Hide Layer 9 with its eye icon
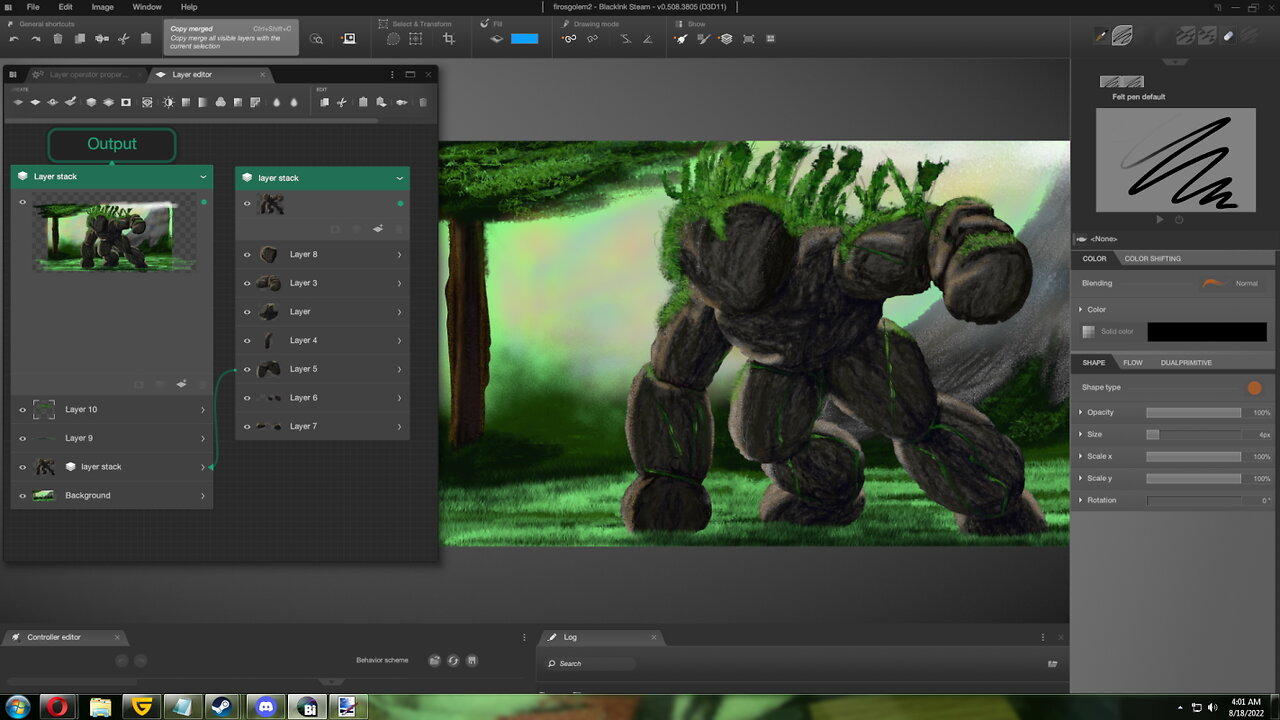 (x=23, y=439)
